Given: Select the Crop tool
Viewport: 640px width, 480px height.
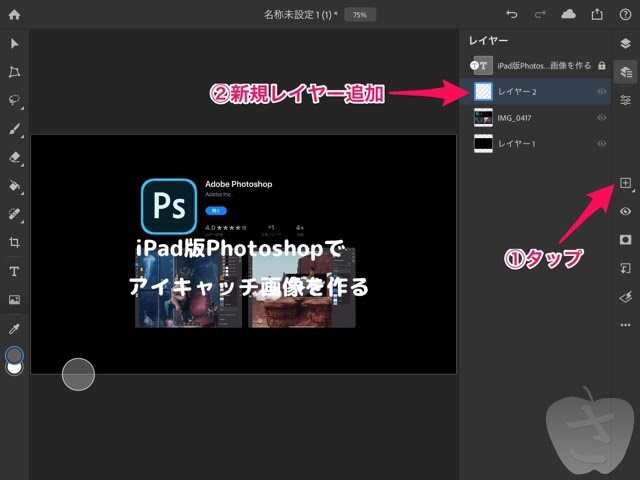Looking at the screenshot, I should point(14,242).
